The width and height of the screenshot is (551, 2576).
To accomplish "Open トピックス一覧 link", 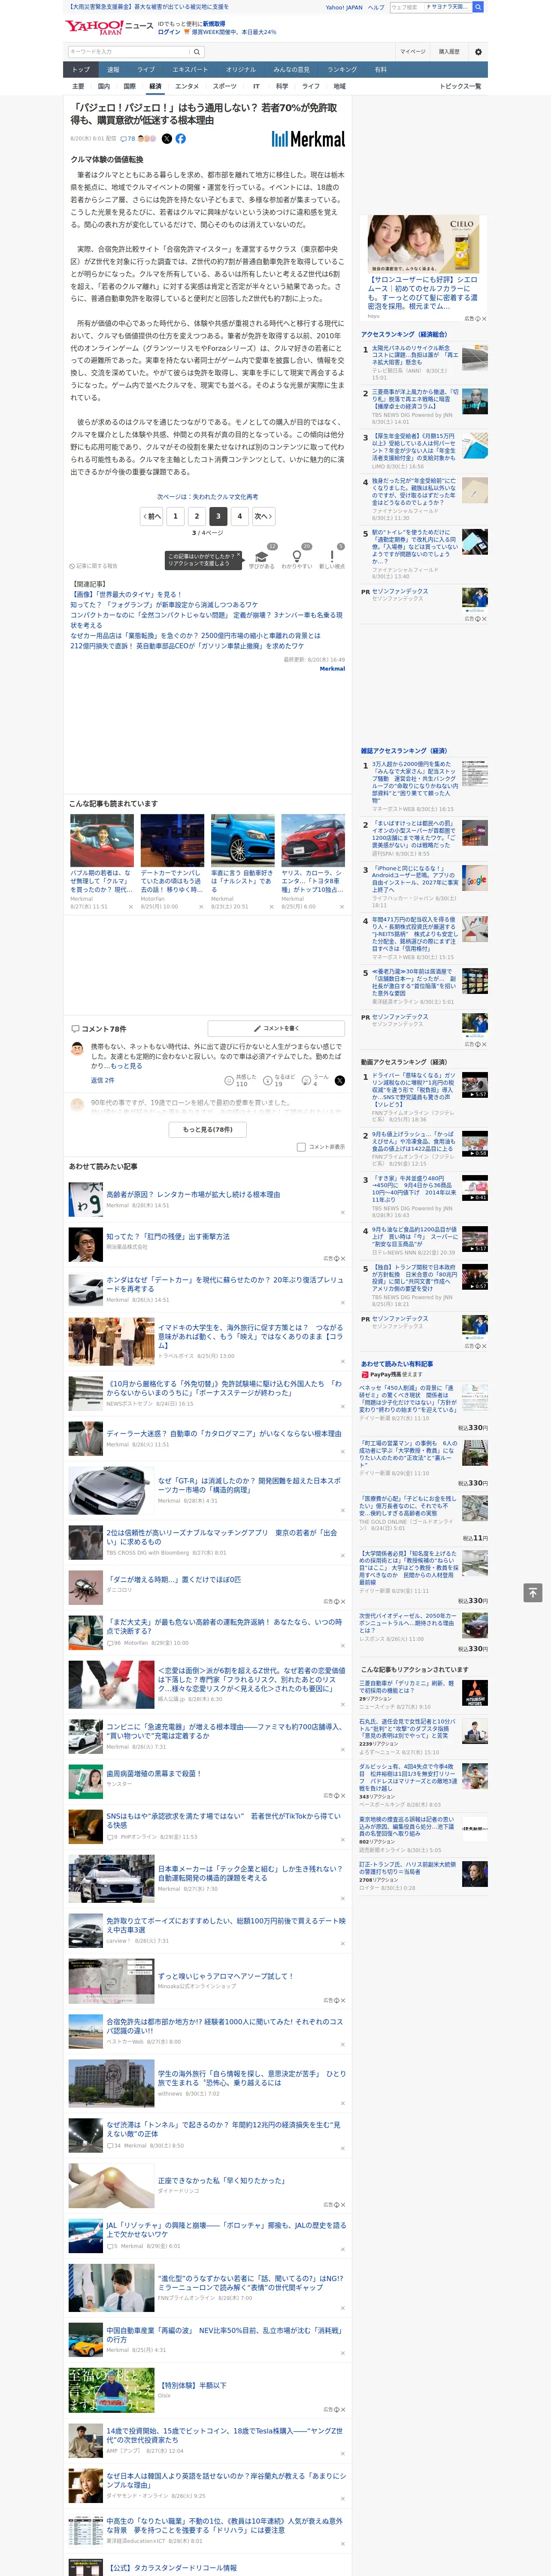I will (460, 86).
